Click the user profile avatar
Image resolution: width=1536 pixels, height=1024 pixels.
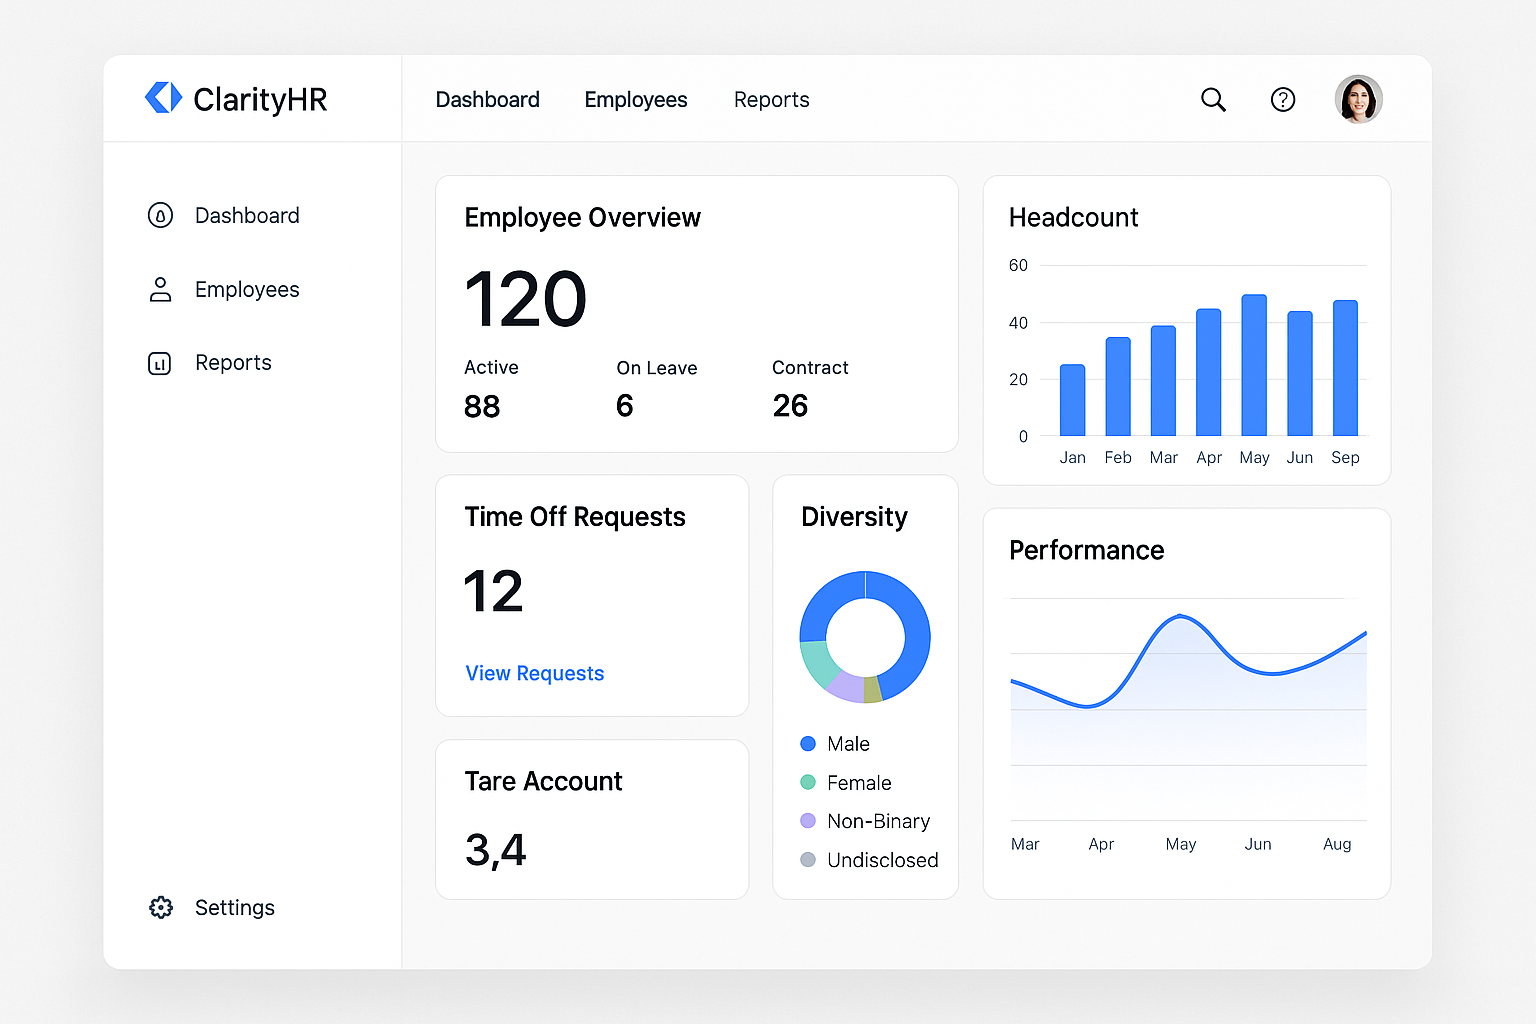1358,99
